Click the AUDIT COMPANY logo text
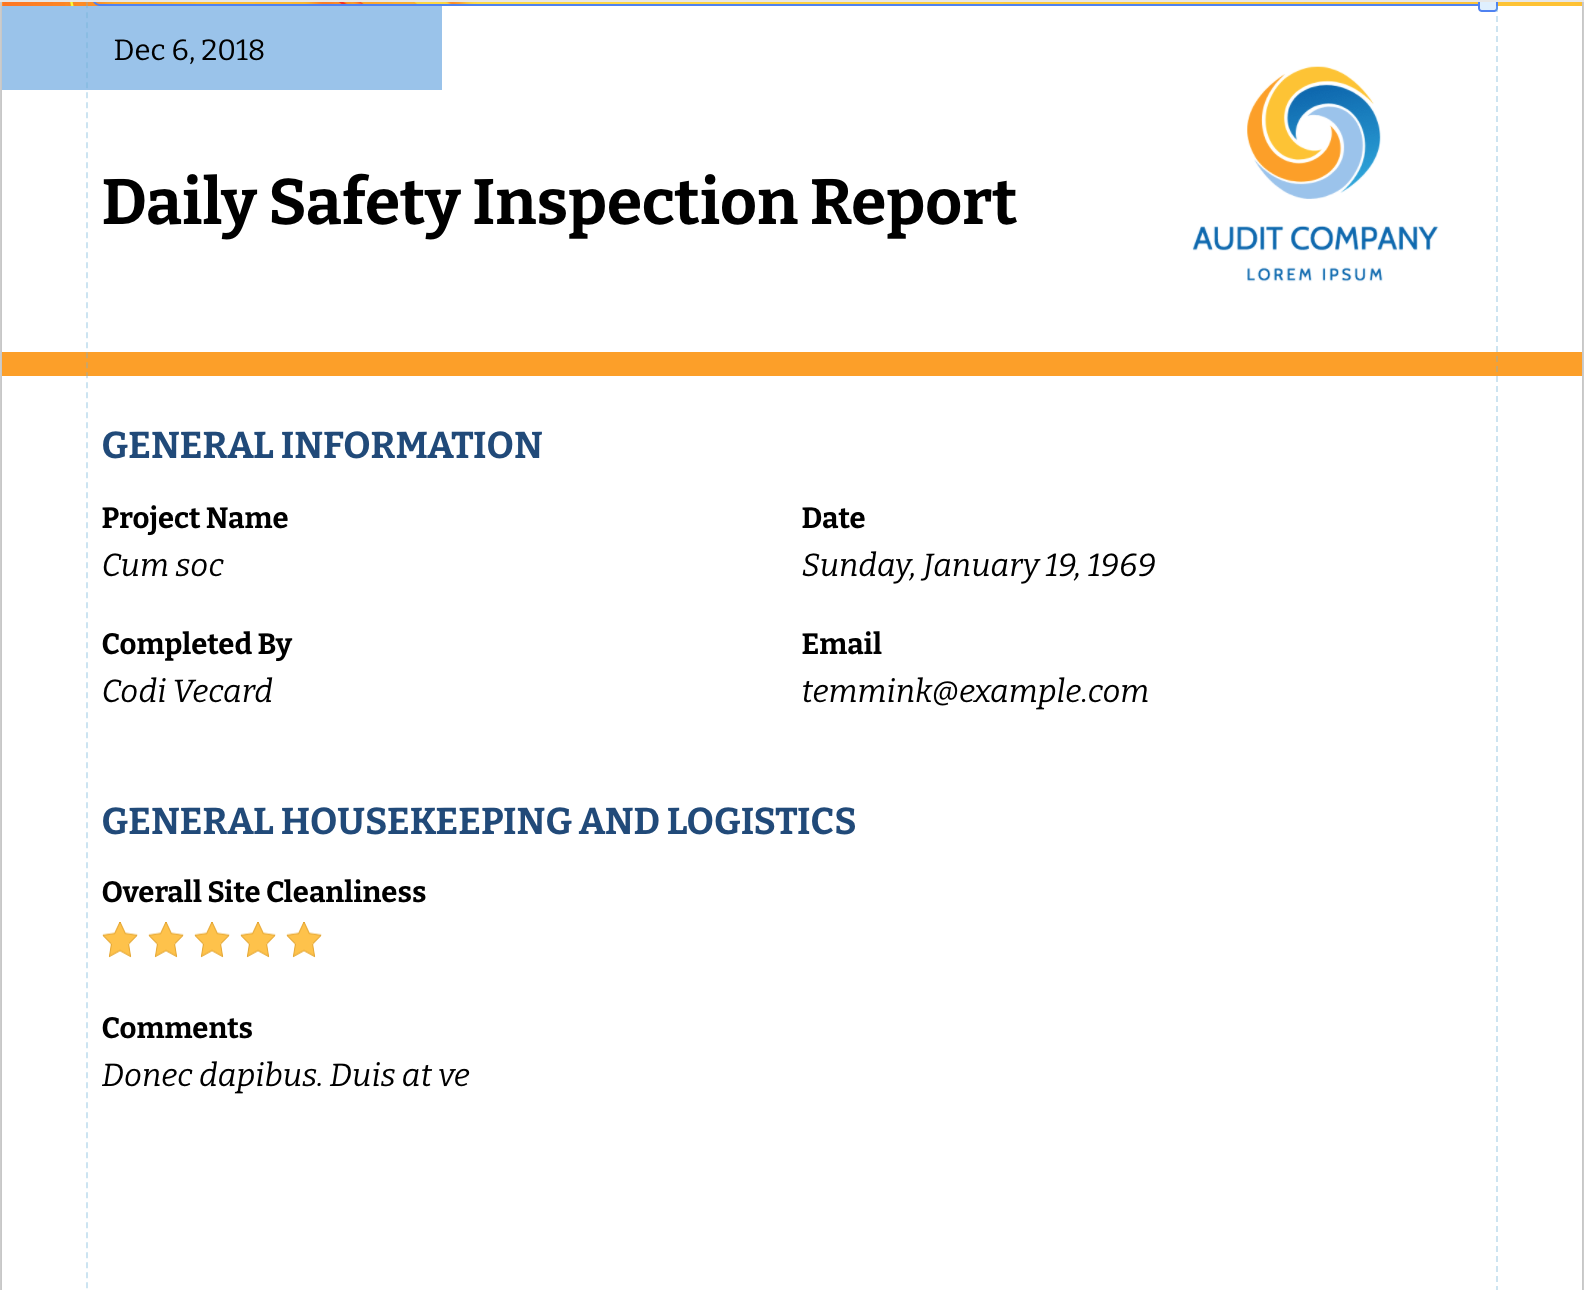Viewport: 1584px width, 1290px height. [1314, 239]
